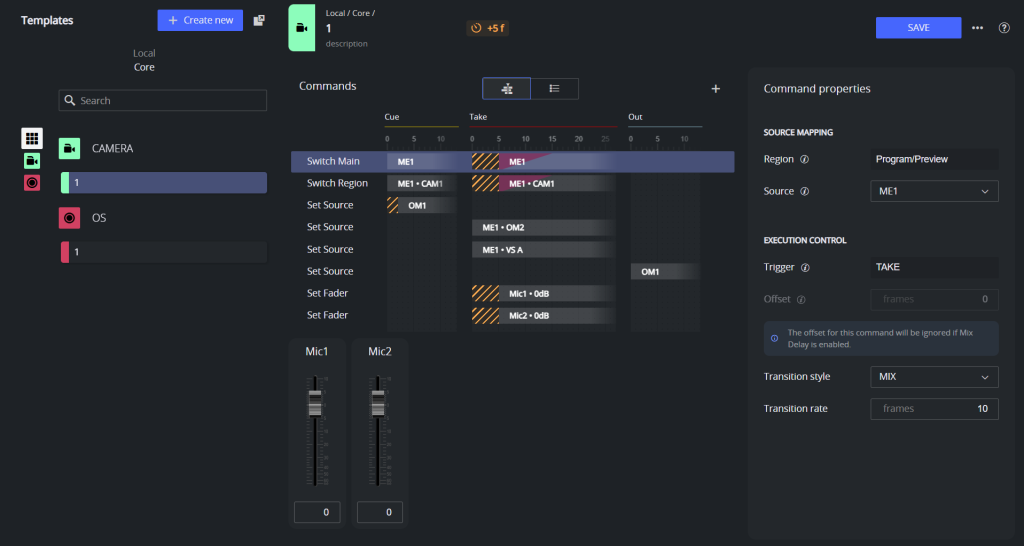Select the red OS record filter icon

click(32, 183)
